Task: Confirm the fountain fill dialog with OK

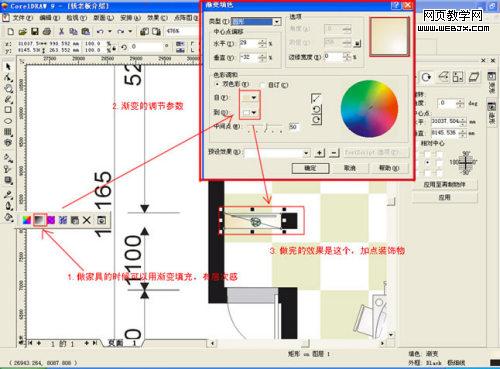Action: pos(311,168)
